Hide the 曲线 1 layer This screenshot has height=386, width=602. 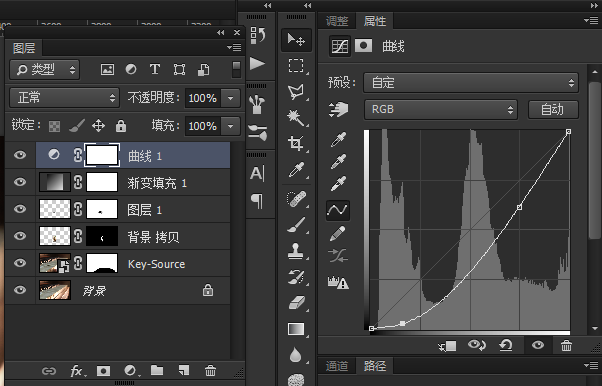pos(20,155)
